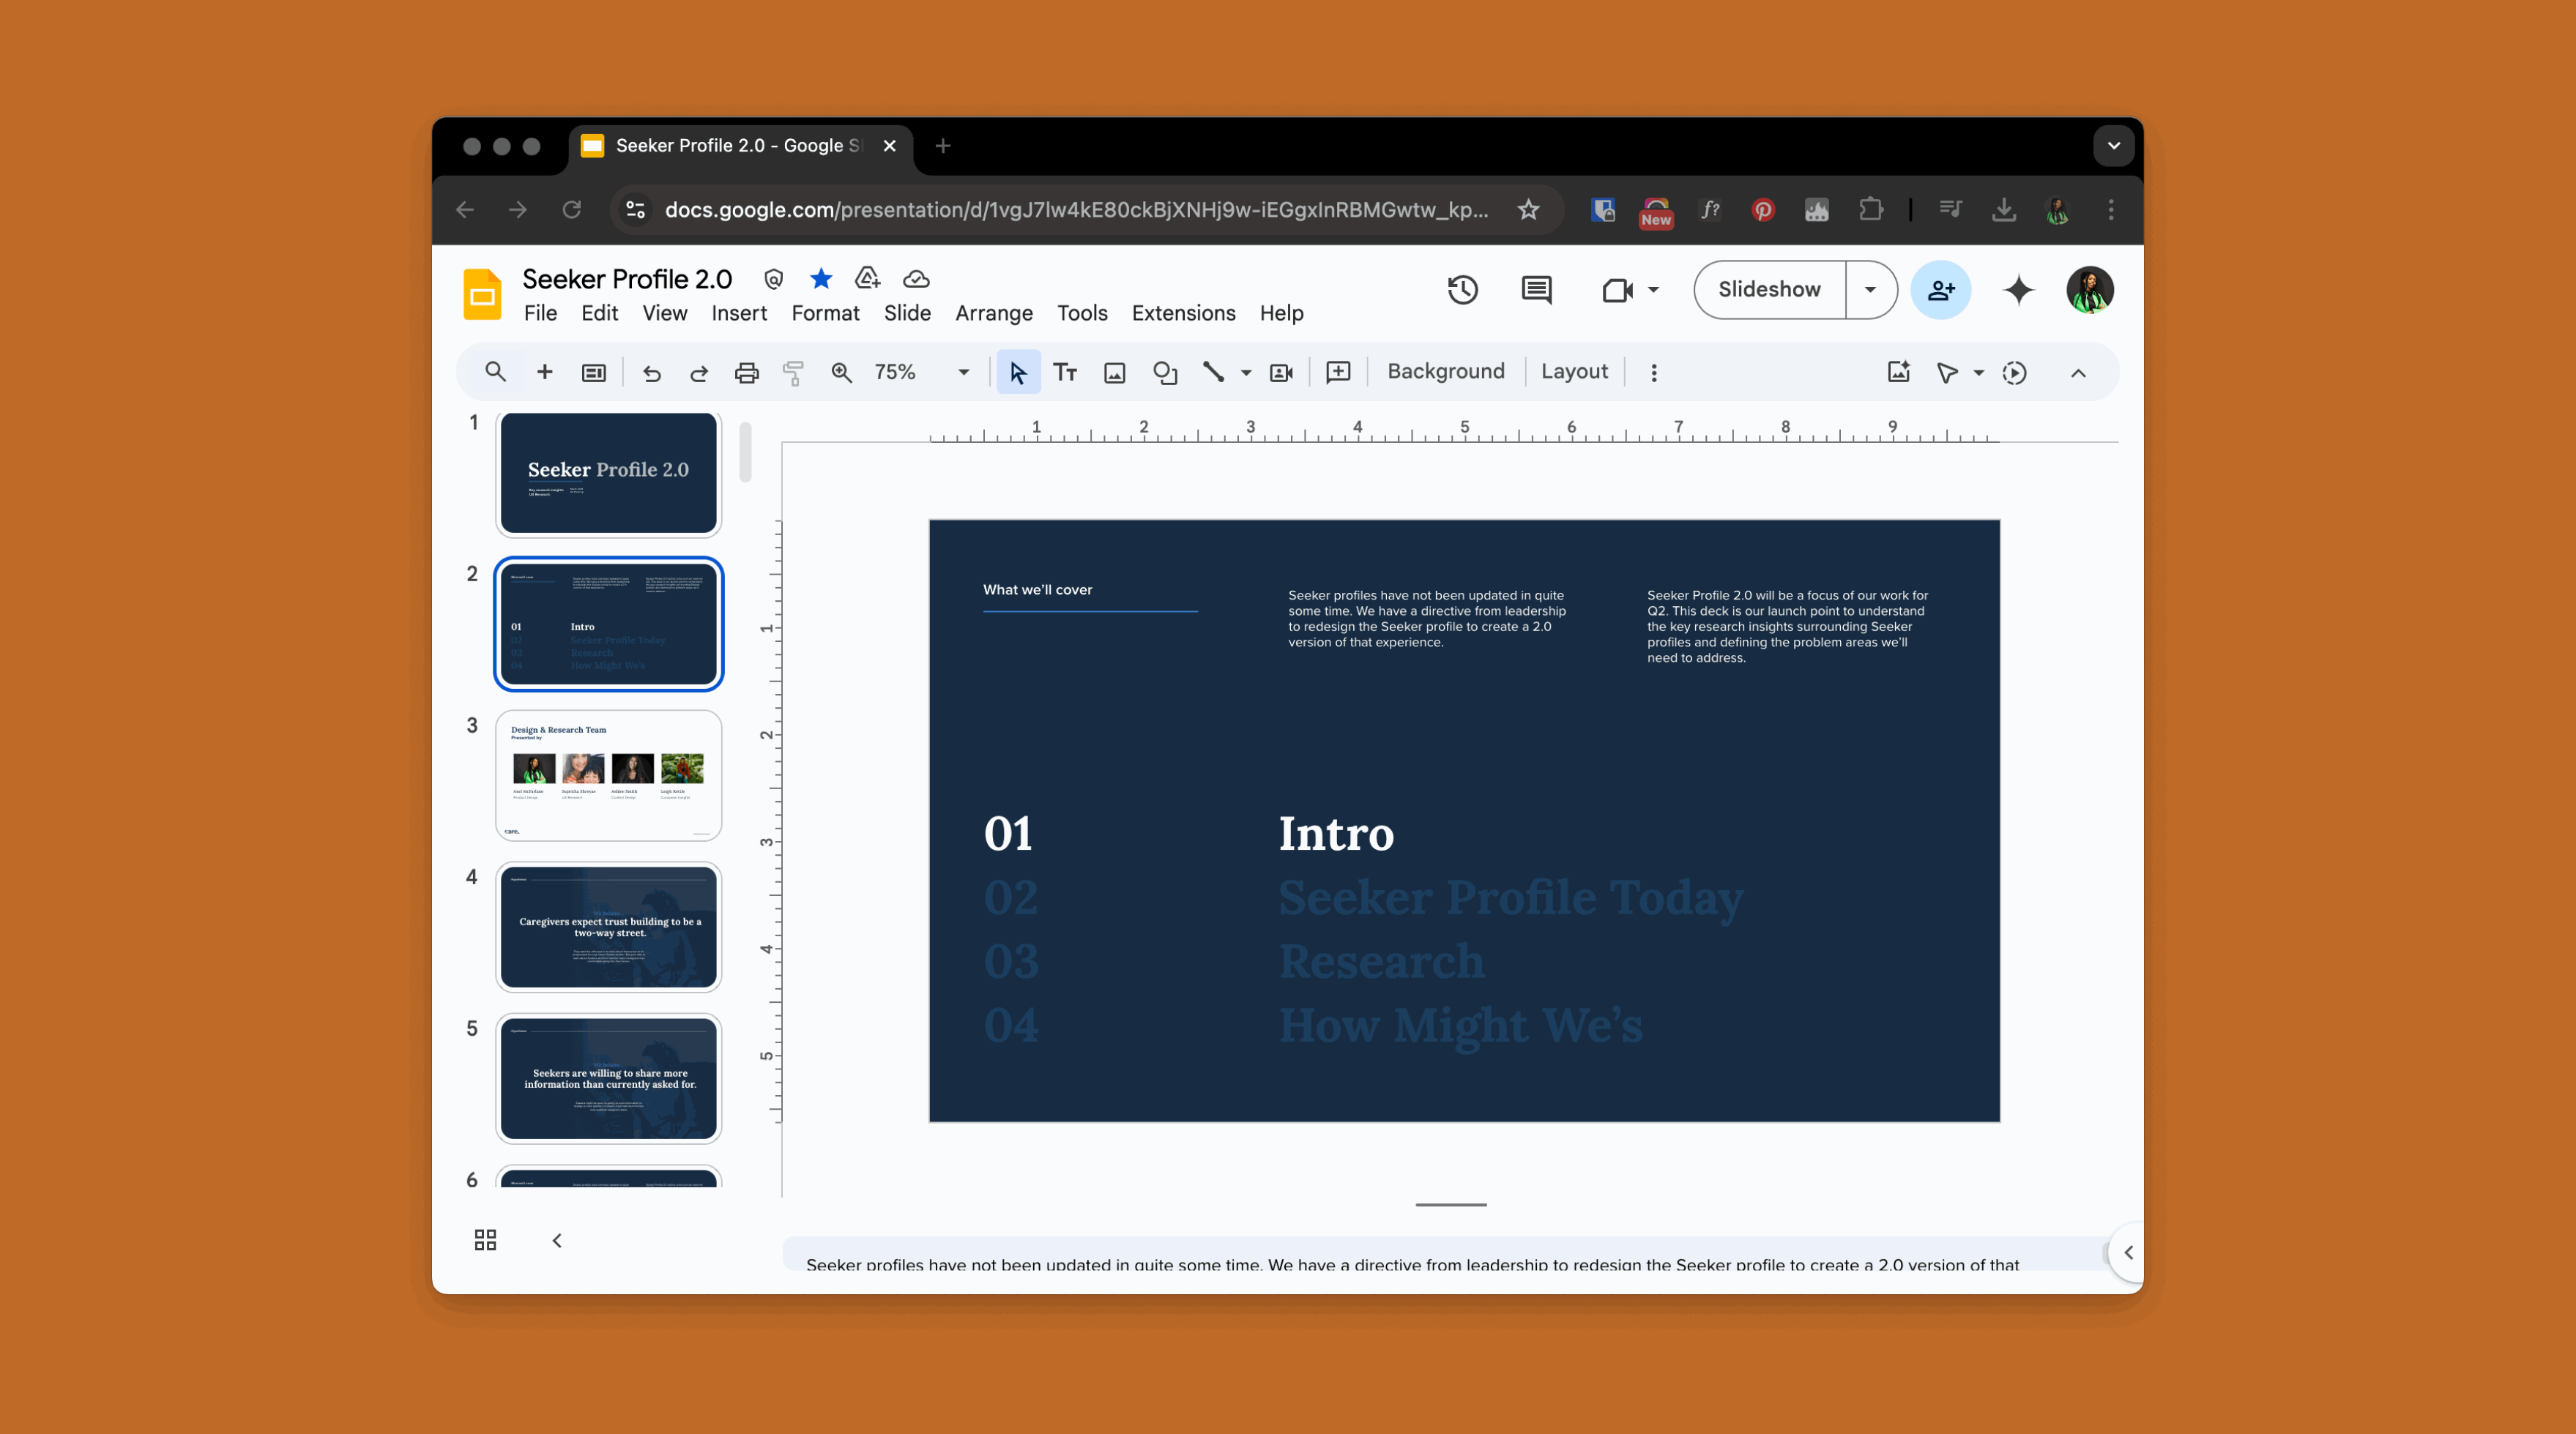
Task: Click the Layout button
Action: tap(1573, 371)
